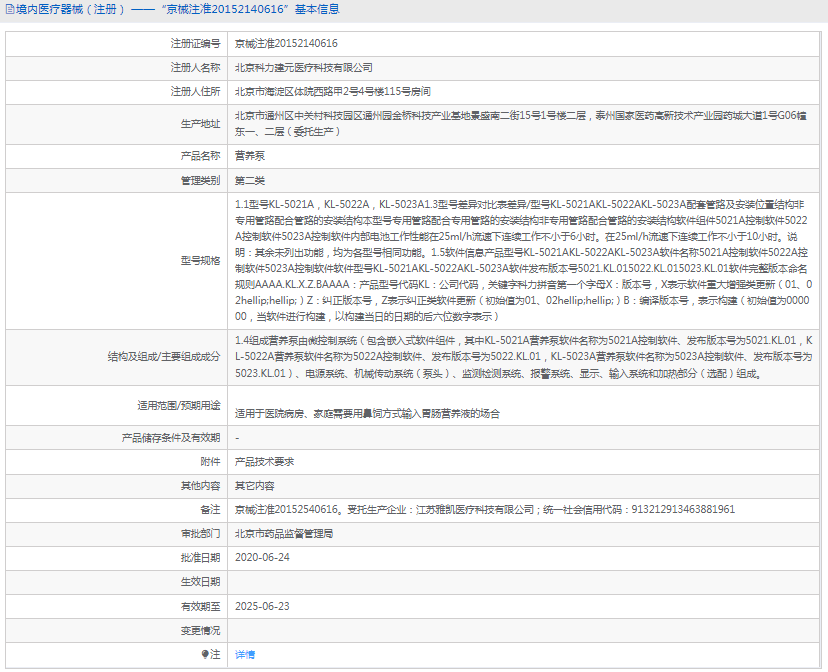Click the 审批部门 label
Screen dimensions: 828x672
click(201, 534)
